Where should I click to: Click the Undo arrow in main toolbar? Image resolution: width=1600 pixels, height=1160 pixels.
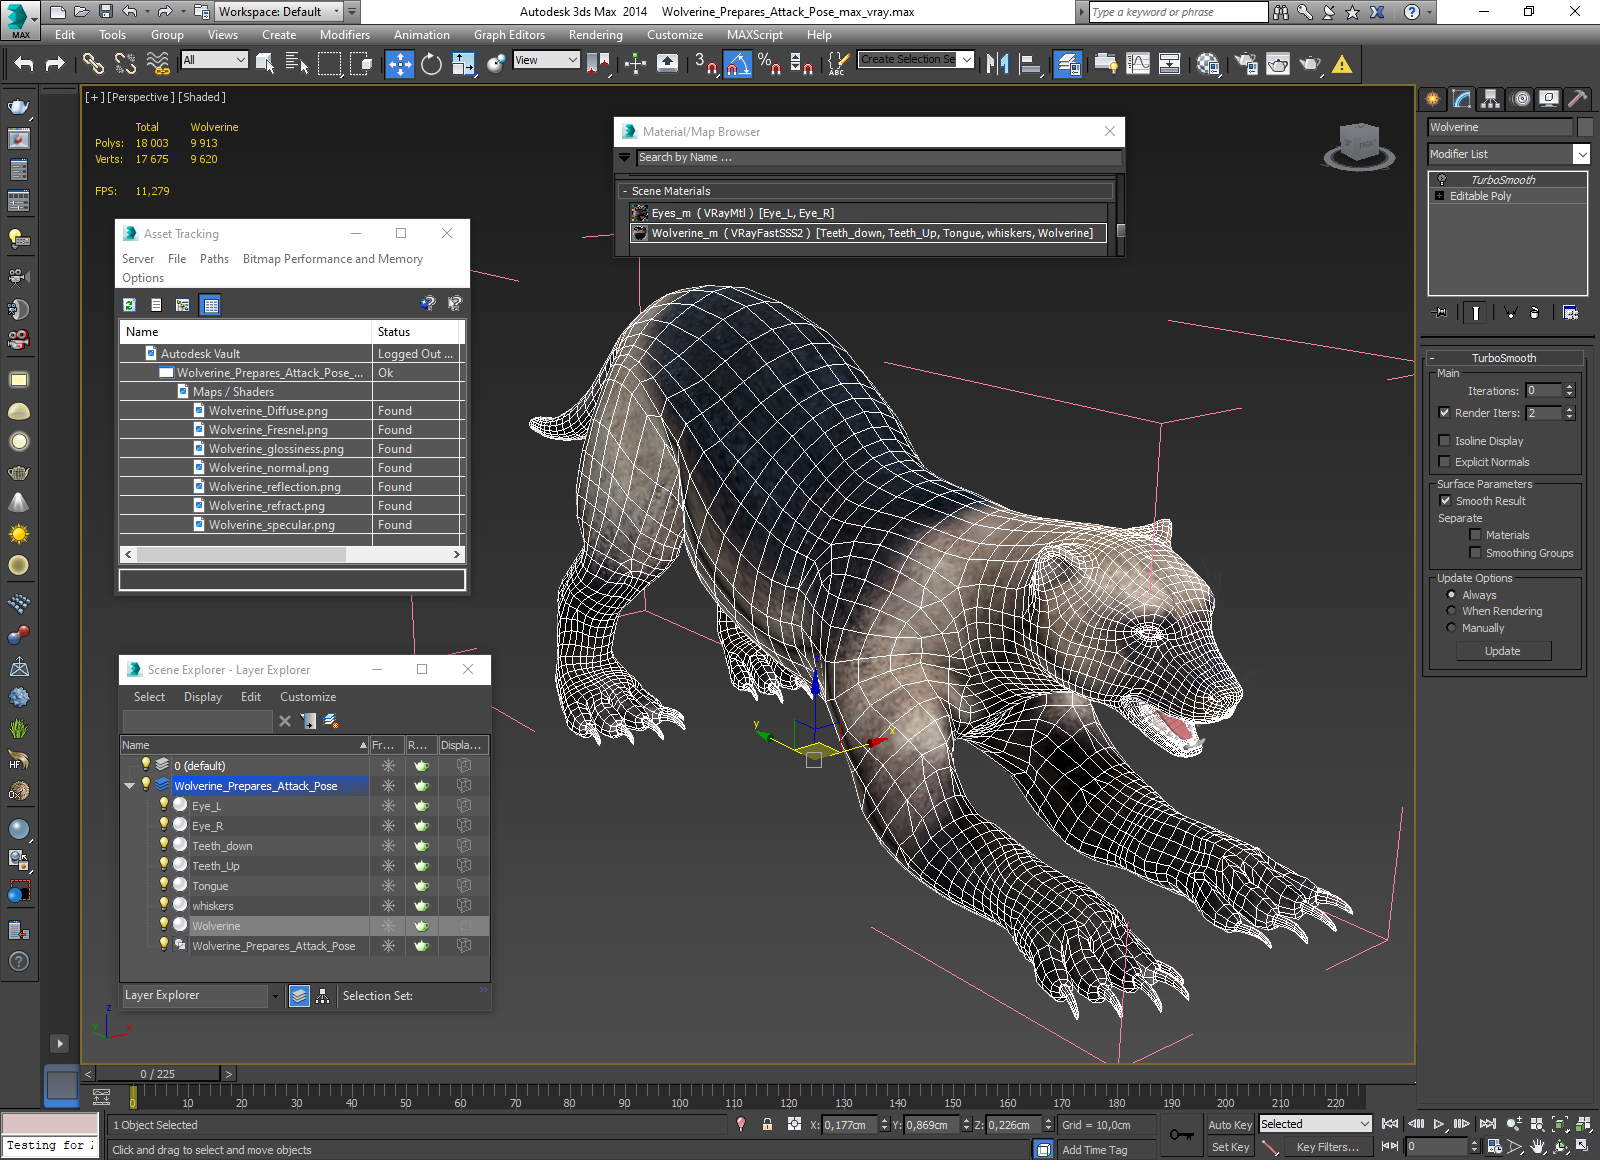tap(24, 64)
